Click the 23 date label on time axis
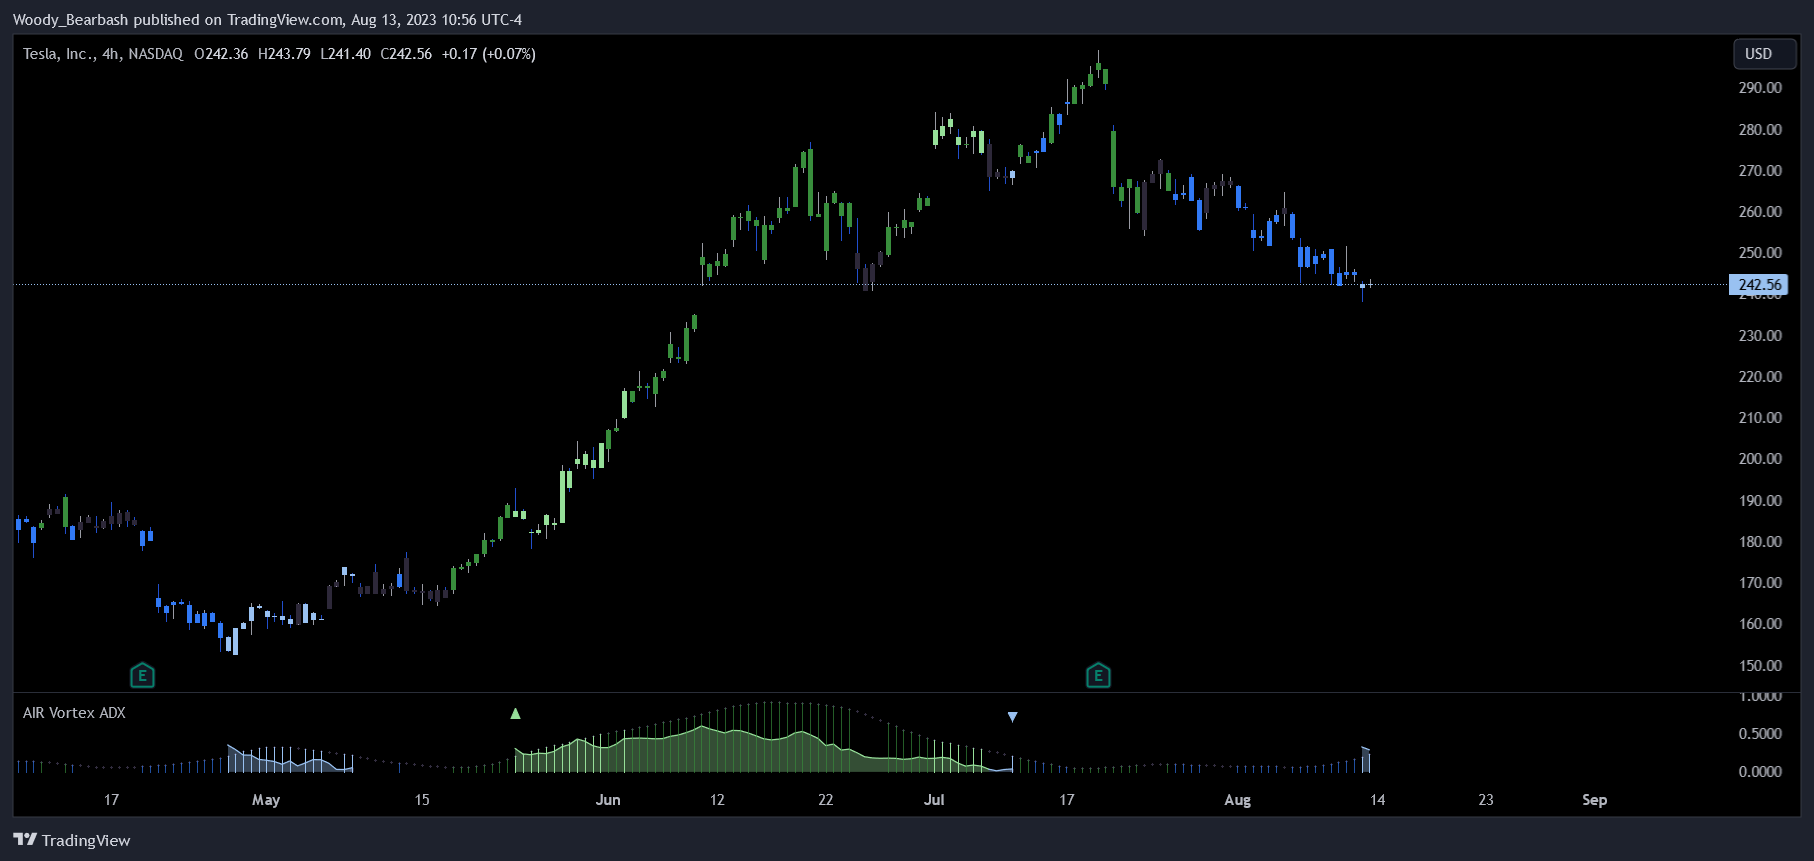This screenshot has height=861, width=1814. point(1486,800)
